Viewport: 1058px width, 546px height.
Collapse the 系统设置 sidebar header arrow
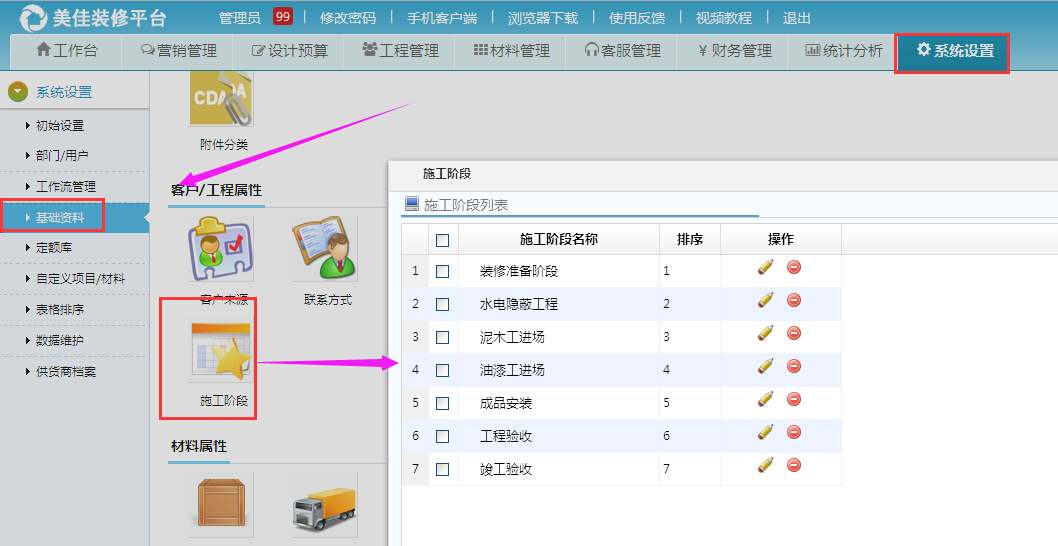18,92
